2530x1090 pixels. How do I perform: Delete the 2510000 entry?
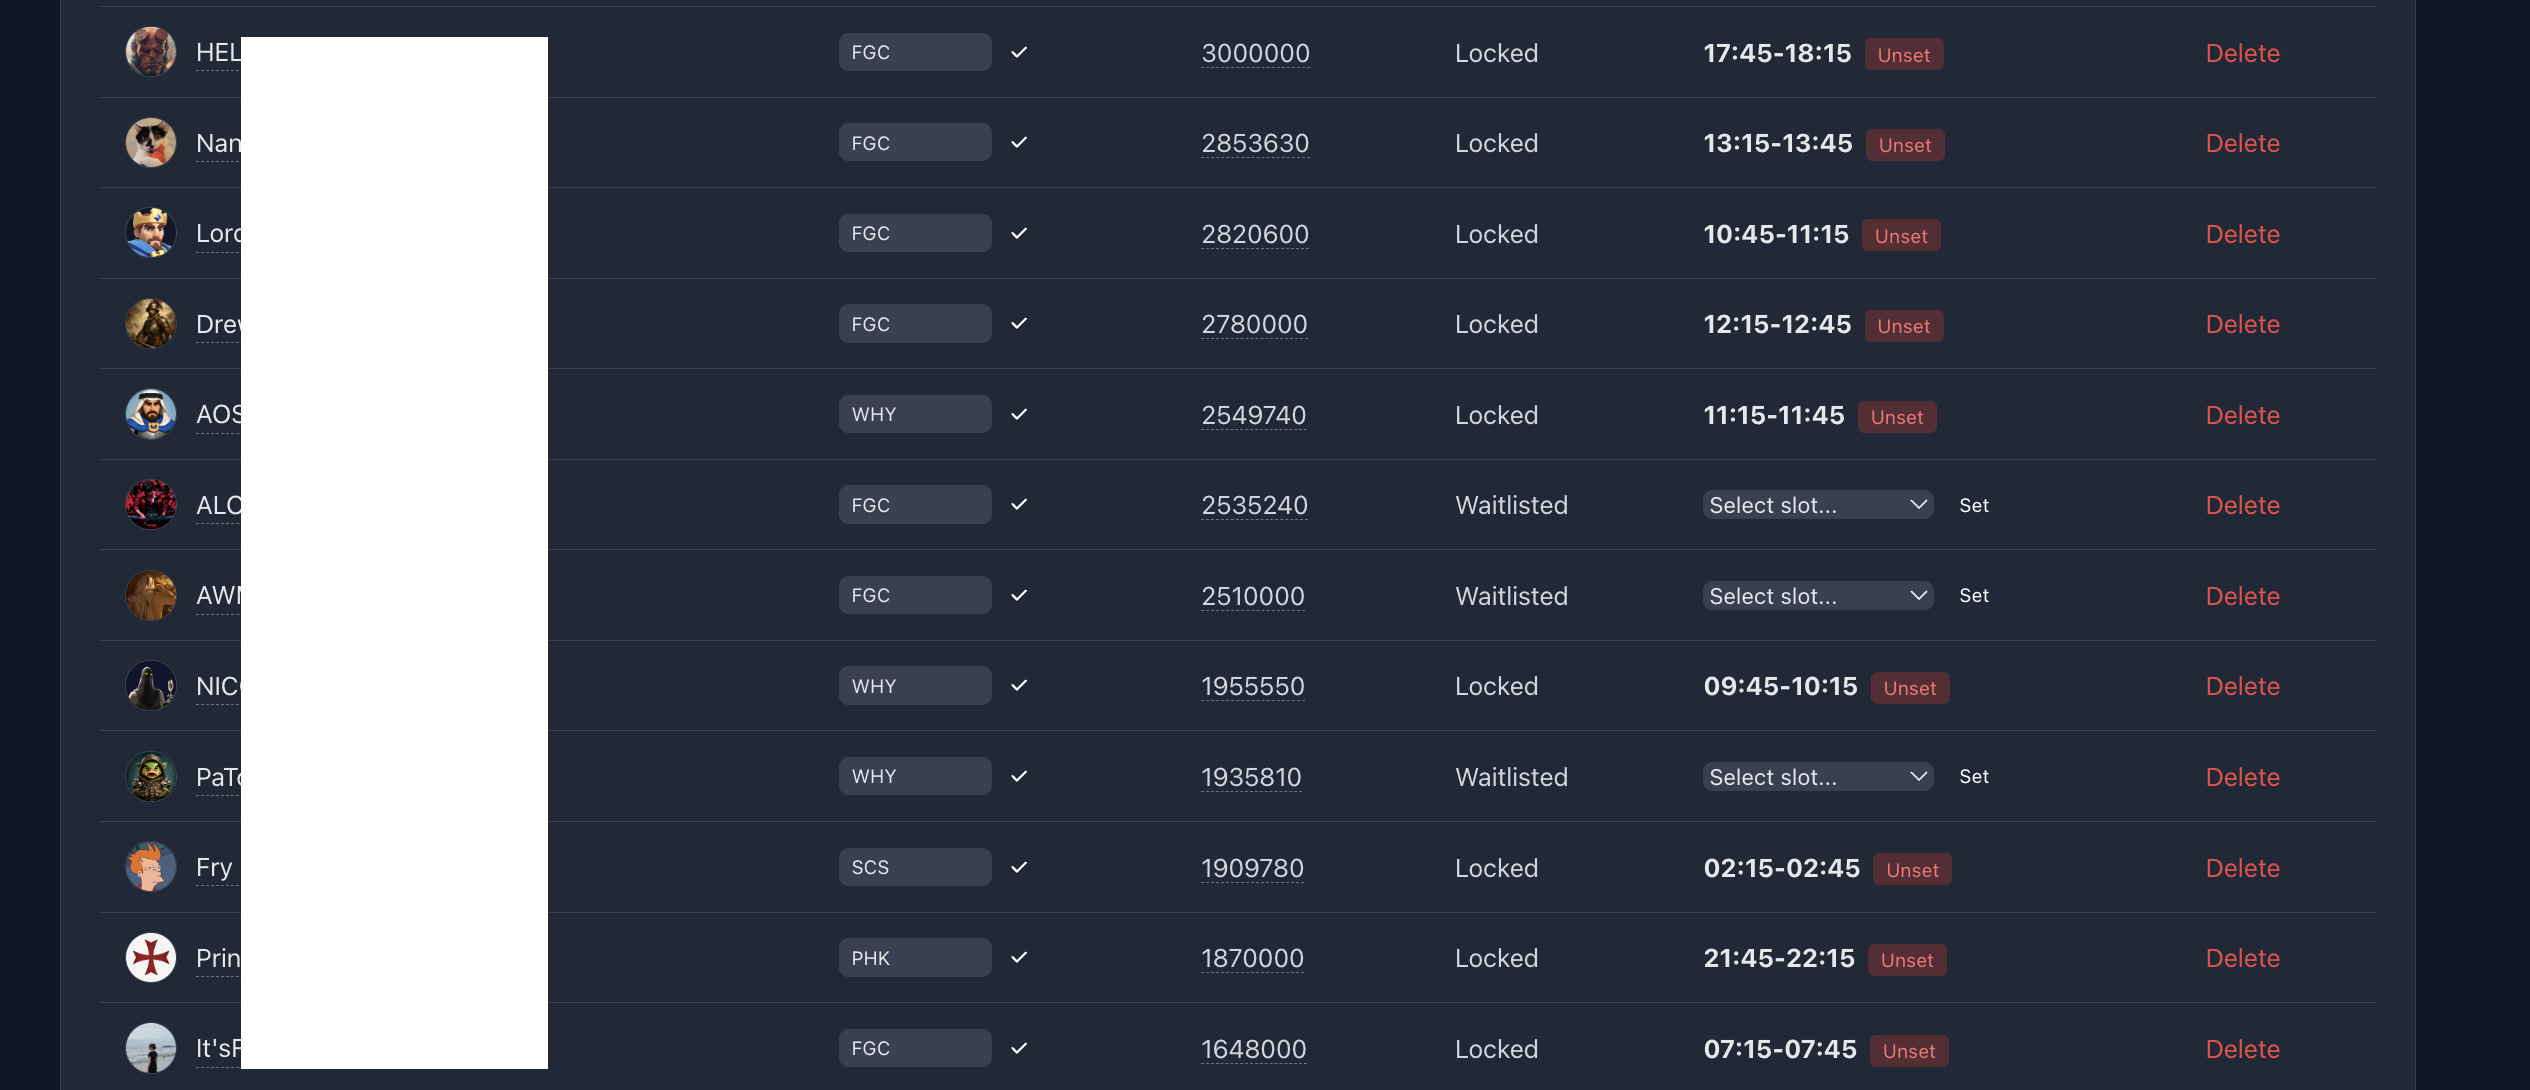coord(2243,596)
